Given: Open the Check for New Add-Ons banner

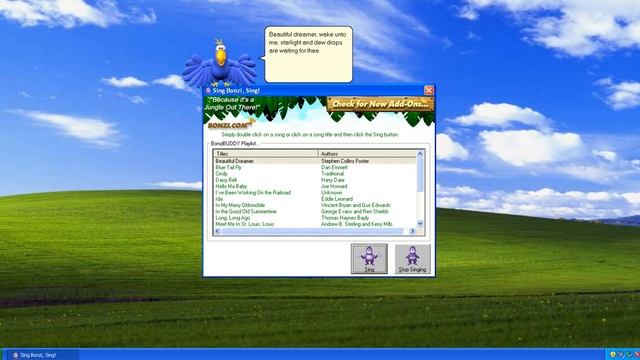Looking at the screenshot, I should (x=380, y=104).
